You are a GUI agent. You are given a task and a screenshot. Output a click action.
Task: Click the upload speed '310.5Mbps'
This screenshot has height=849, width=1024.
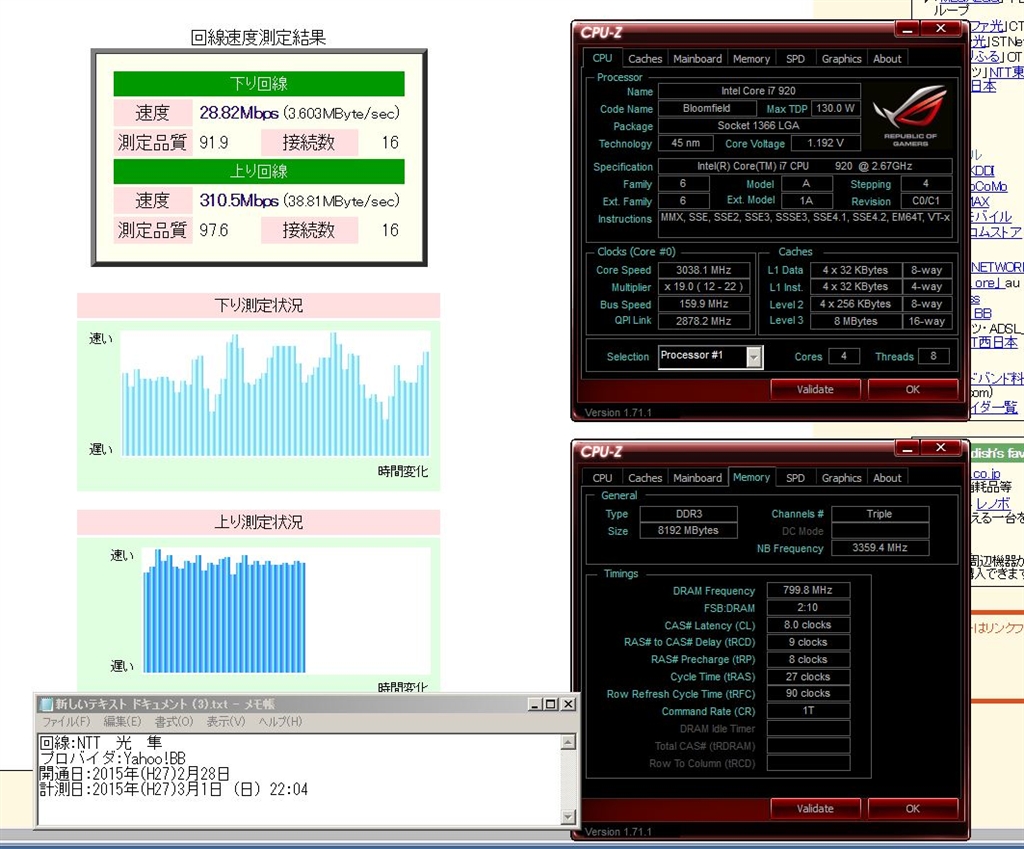click(239, 200)
